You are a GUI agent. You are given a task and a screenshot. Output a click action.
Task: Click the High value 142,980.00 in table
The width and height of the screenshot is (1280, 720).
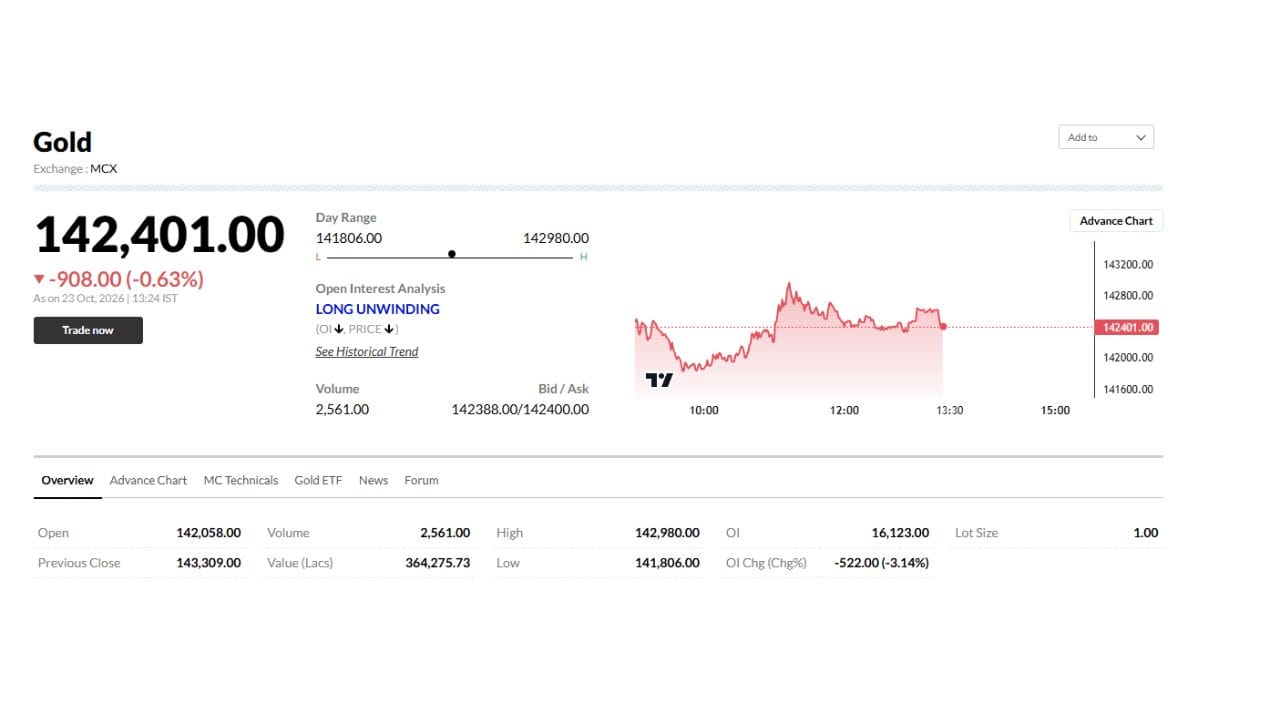[x=667, y=533]
